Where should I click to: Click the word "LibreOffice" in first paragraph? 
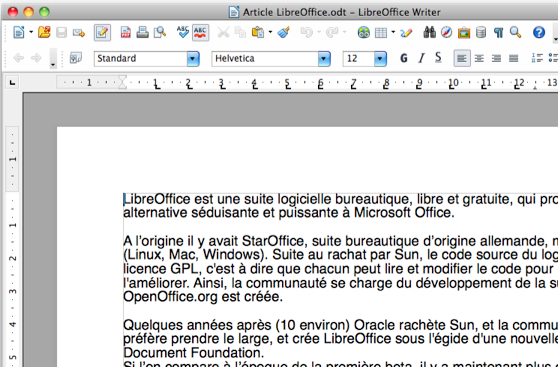(157, 199)
